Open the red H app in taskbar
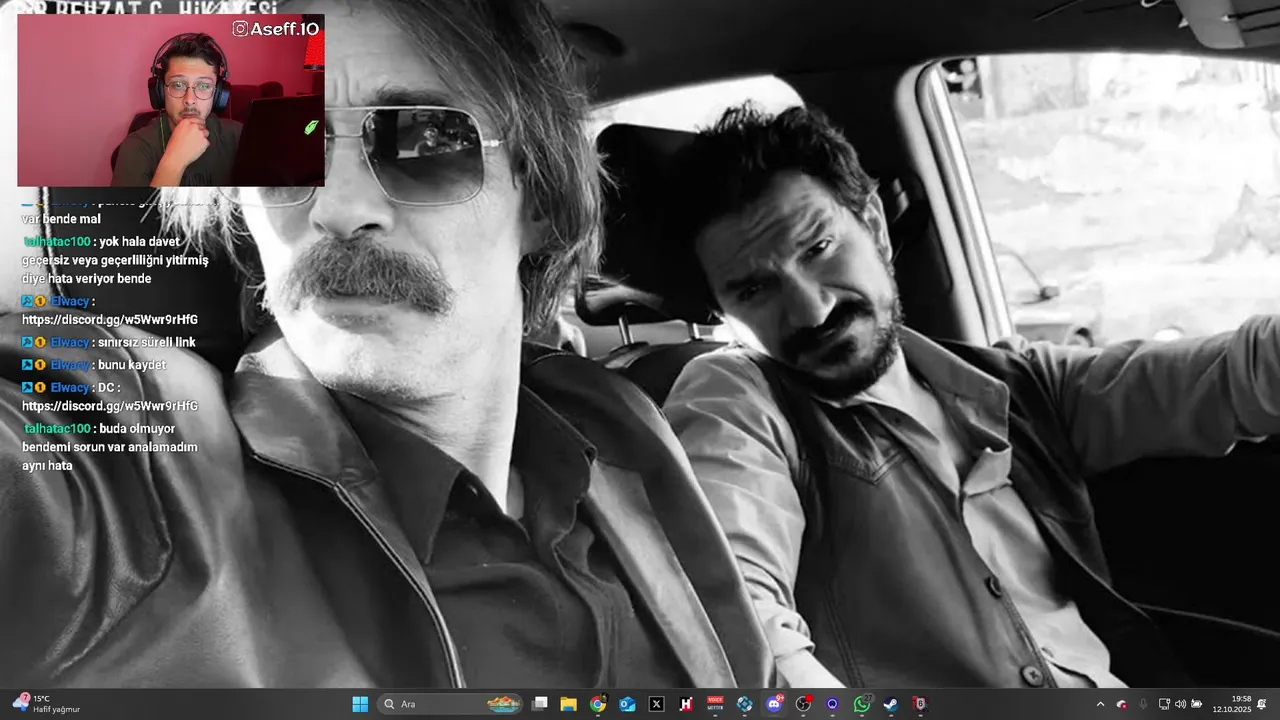The height and width of the screenshot is (720, 1280). (686, 704)
